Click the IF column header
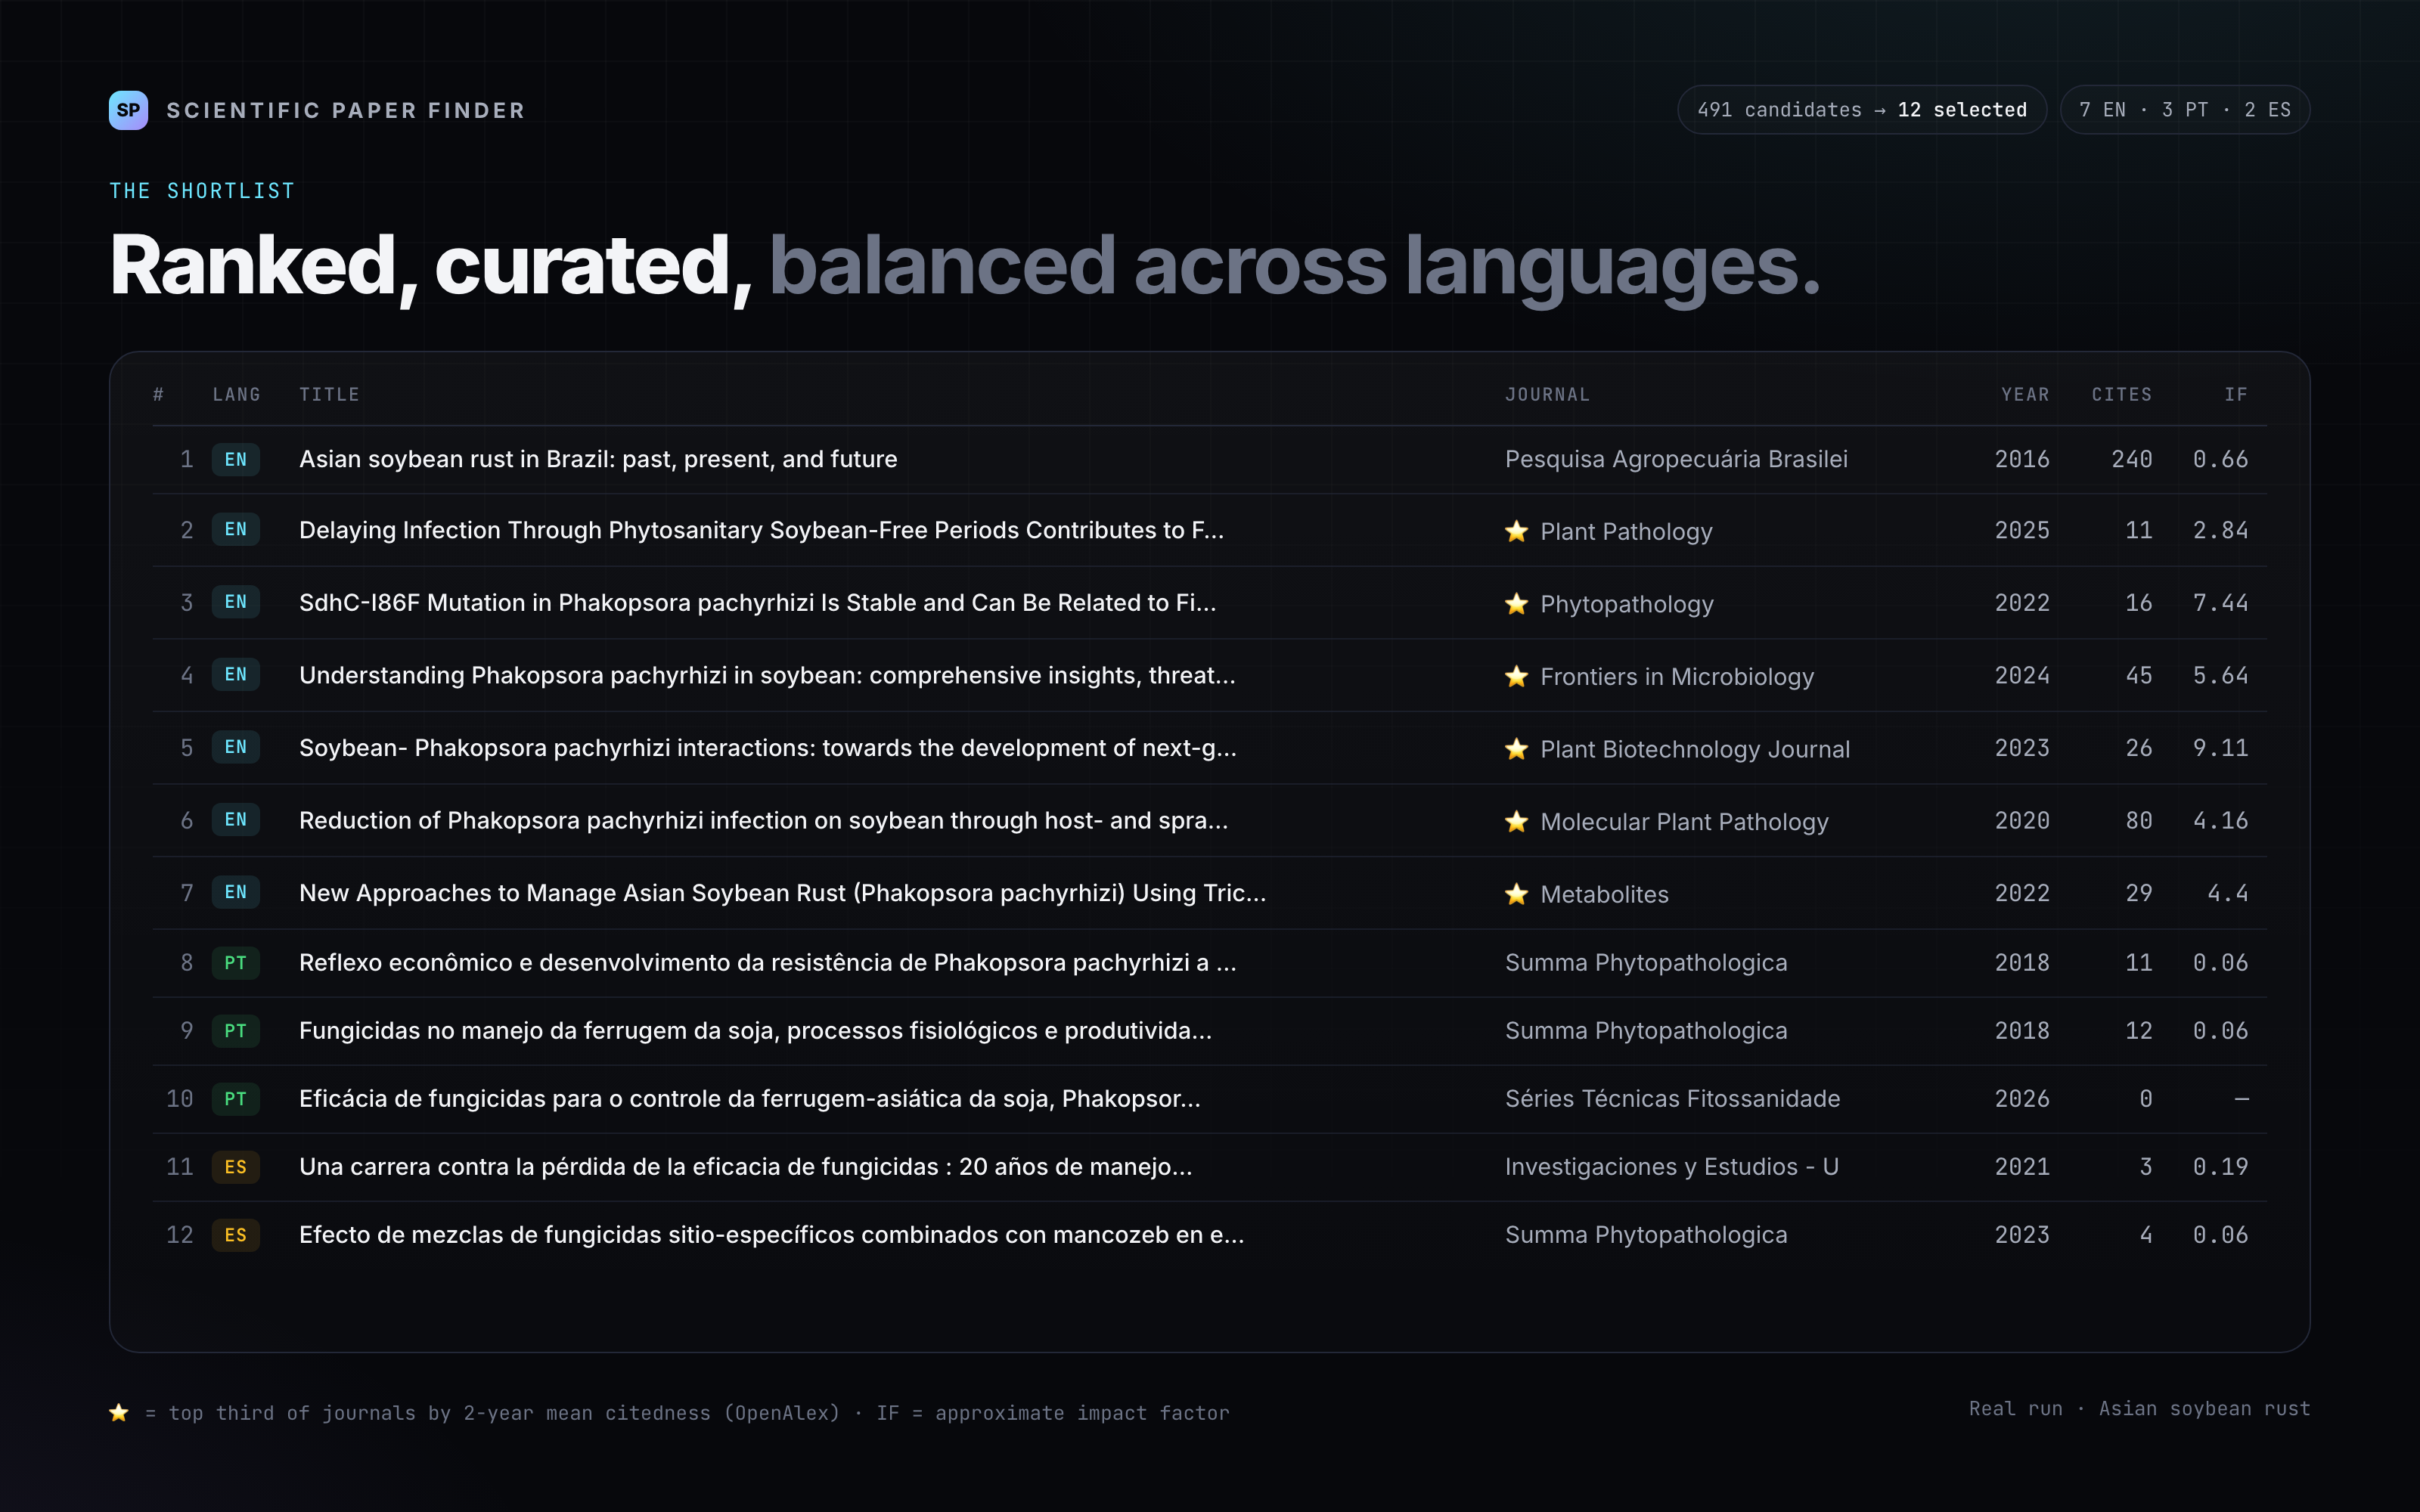The width and height of the screenshot is (2420, 1512). click(2236, 395)
